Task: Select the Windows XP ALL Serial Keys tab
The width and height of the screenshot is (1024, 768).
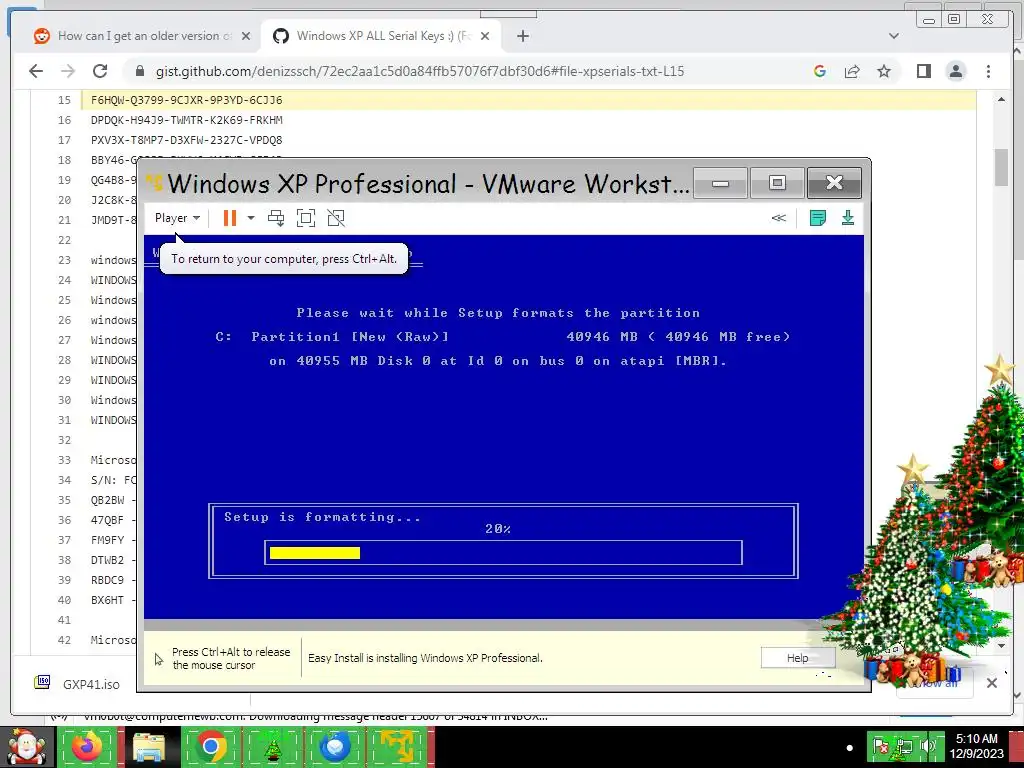Action: pyautogui.click(x=383, y=36)
